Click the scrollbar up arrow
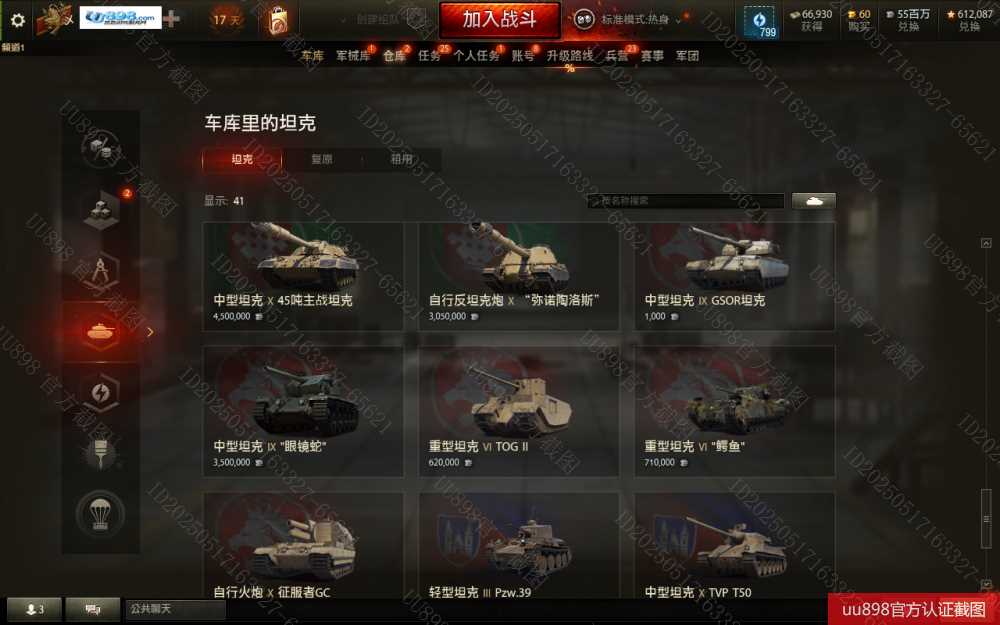Screen dimensions: 1000x625 click(986, 243)
